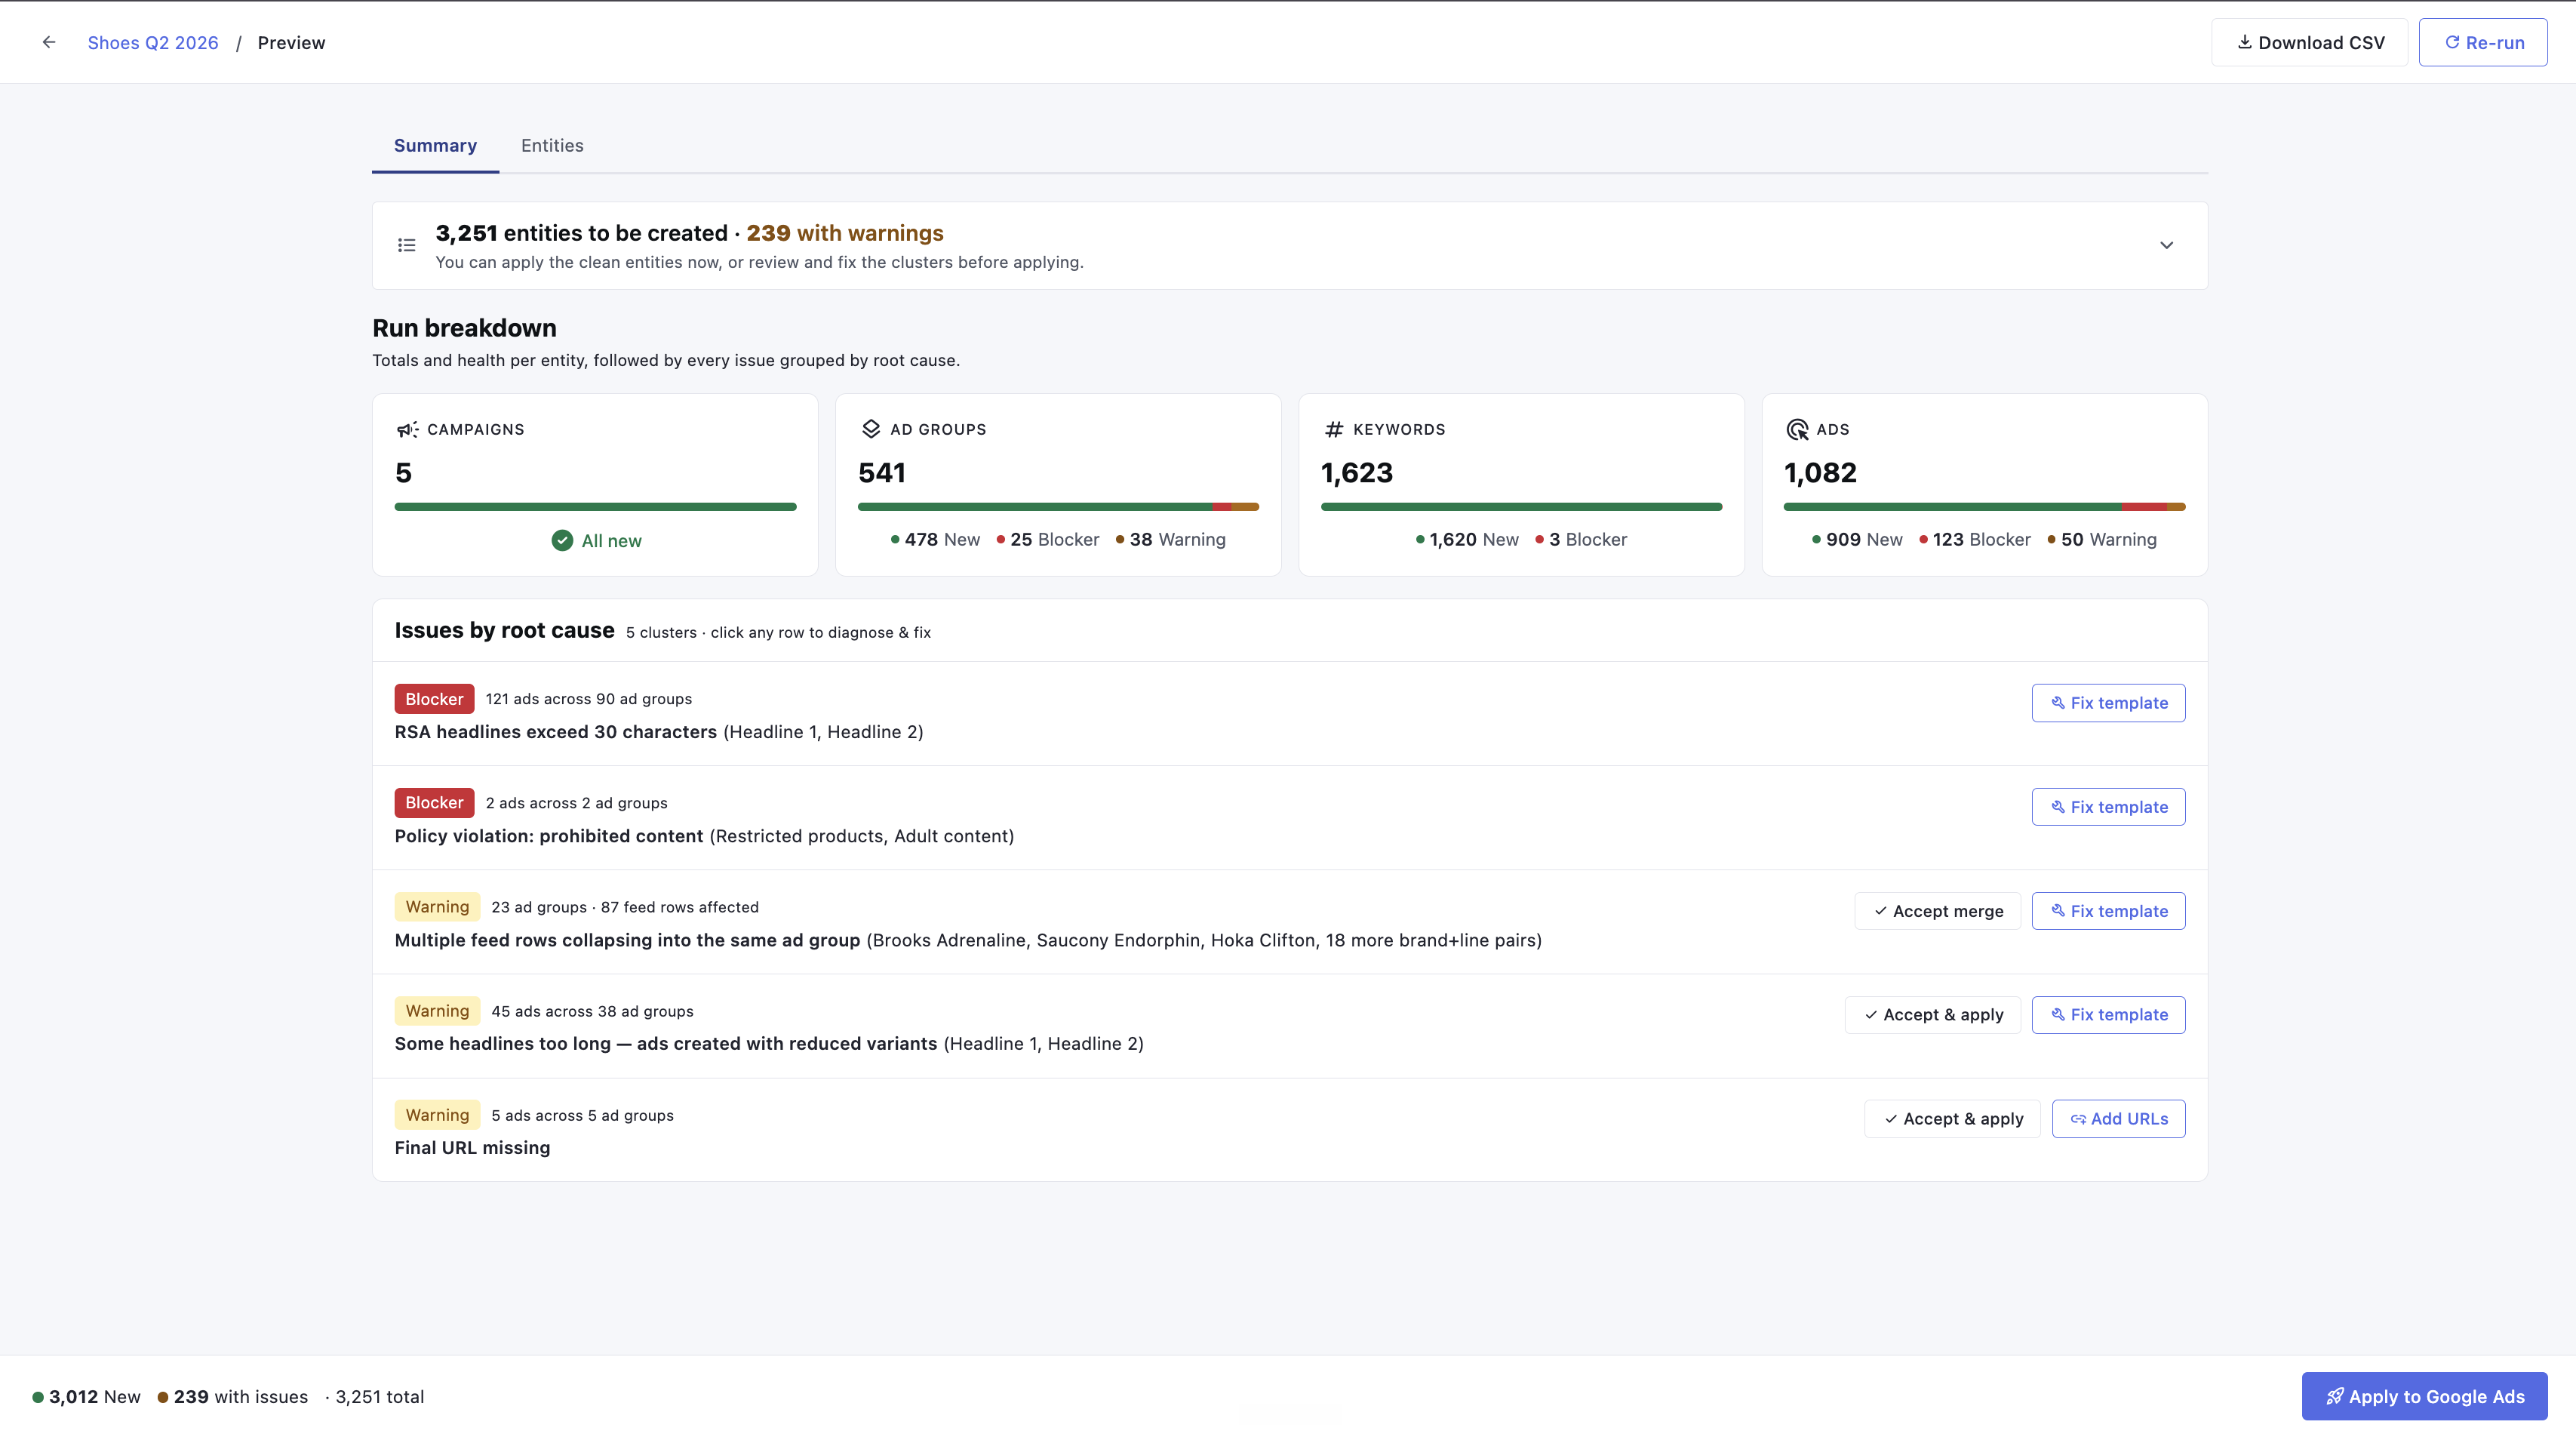Click the Ad Groups layers icon
The image size is (2576, 1437).
(870, 429)
